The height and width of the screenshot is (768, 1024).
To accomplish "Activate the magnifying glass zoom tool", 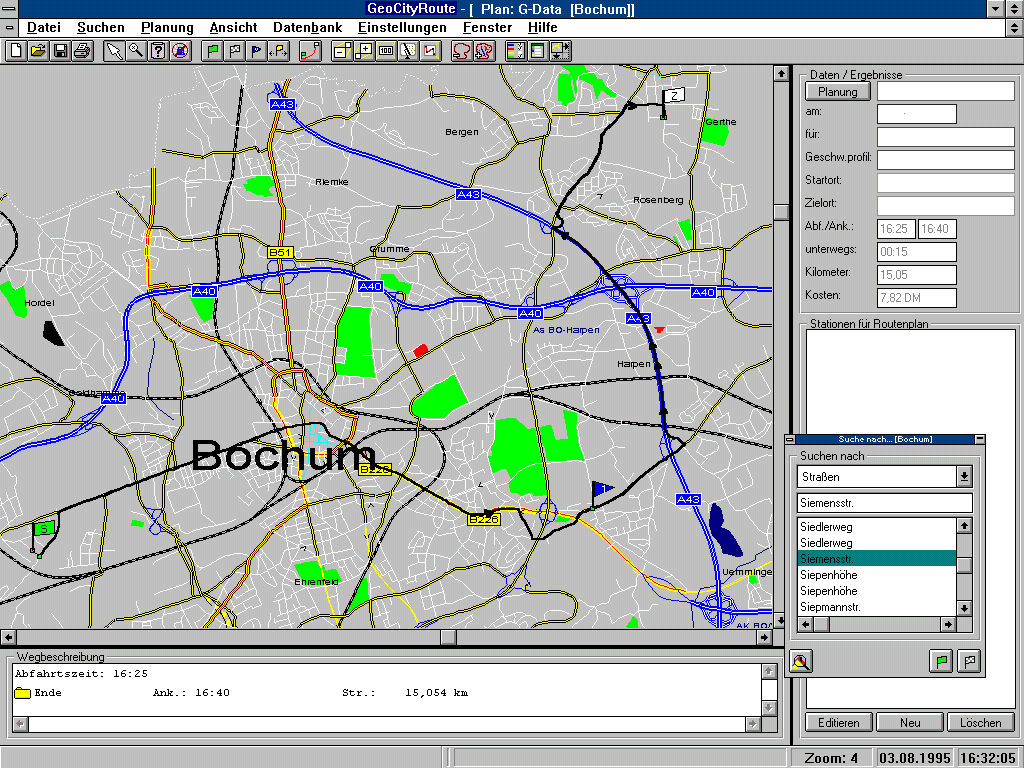I will [136, 50].
